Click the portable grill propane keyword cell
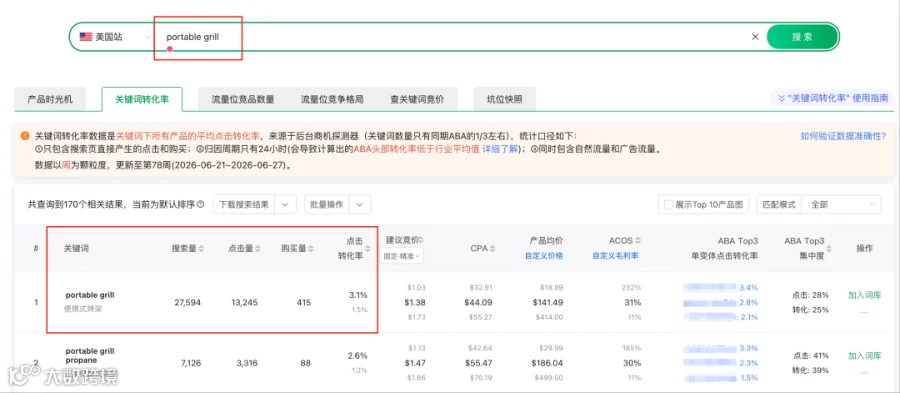 click(x=90, y=356)
